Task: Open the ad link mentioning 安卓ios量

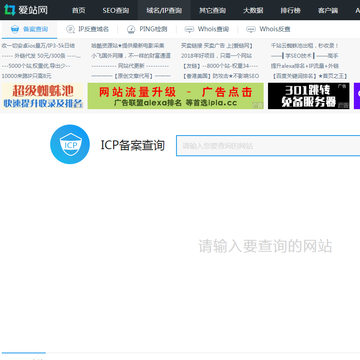Action: click(x=38, y=46)
